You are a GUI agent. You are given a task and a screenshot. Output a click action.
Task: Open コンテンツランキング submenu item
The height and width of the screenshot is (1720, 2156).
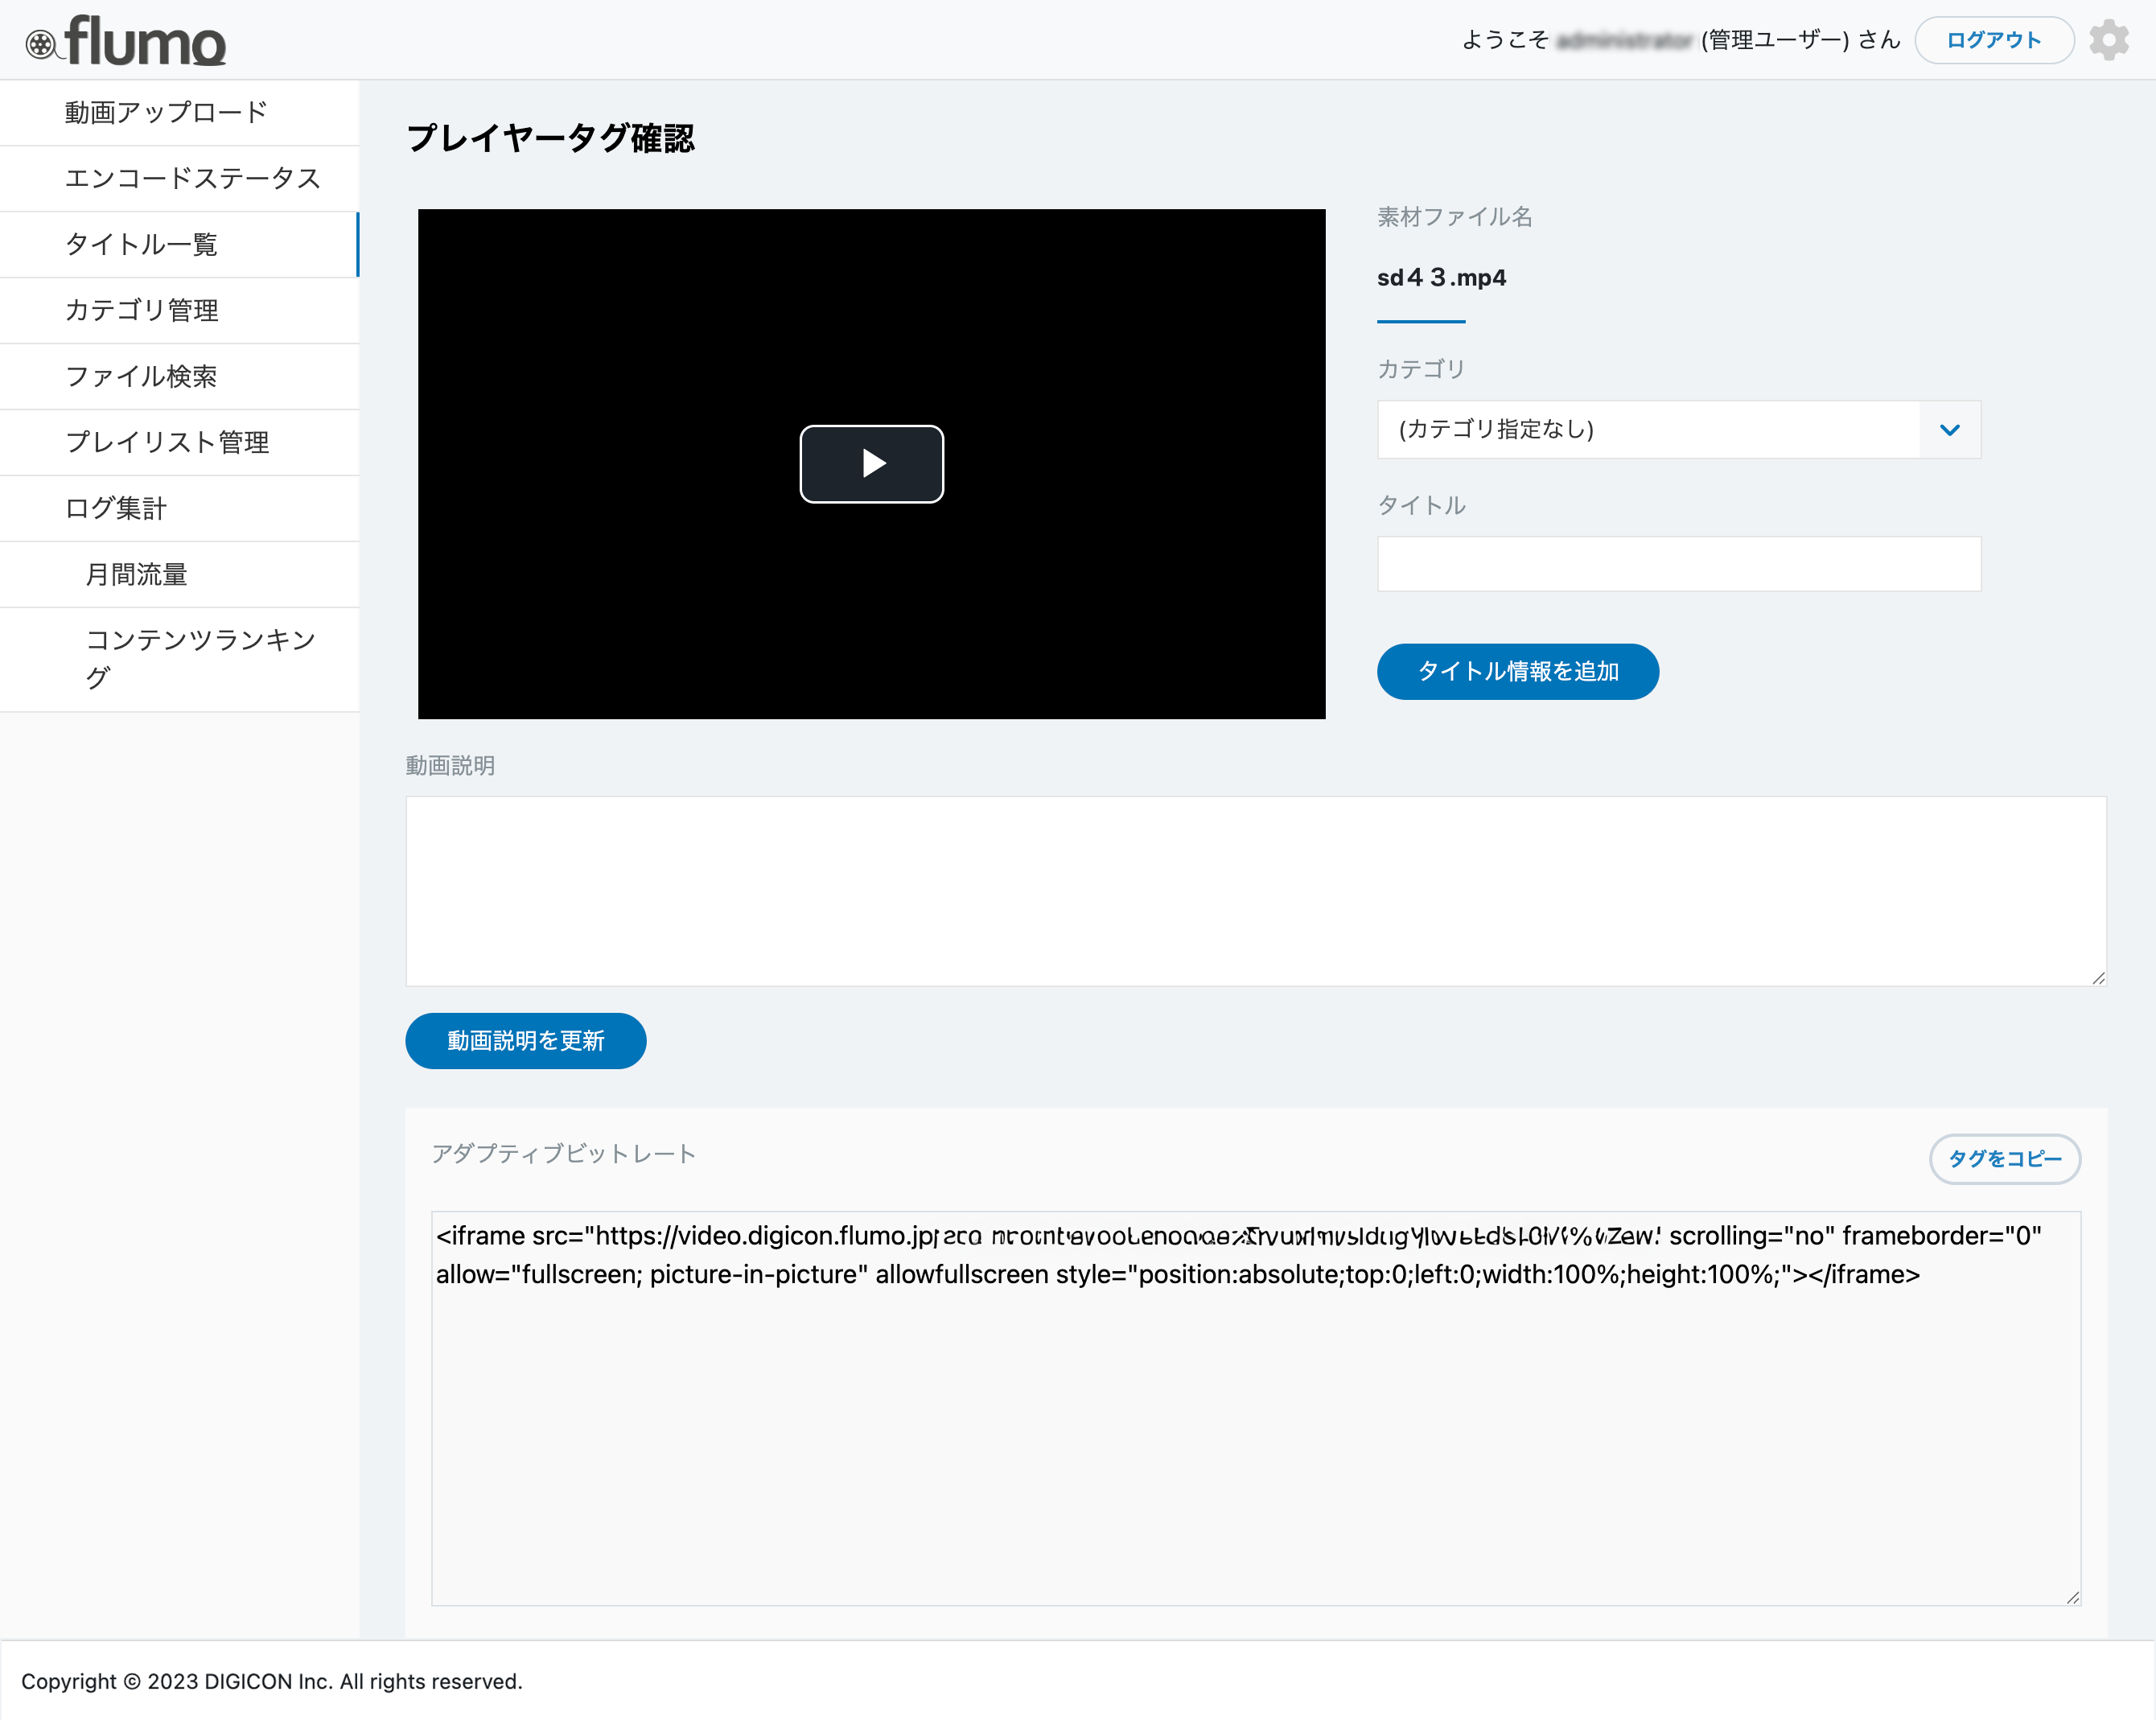point(180,660)
